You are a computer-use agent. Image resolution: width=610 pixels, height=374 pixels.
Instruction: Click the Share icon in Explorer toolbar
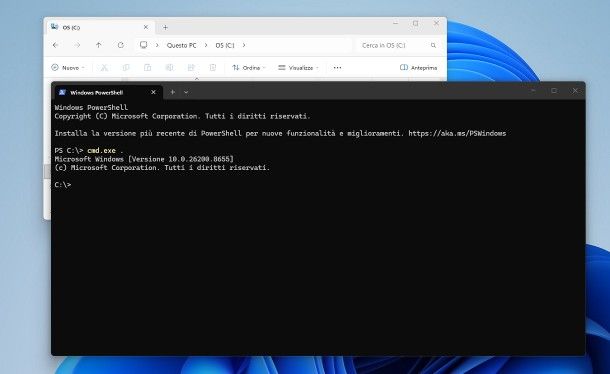tap(191, 68)
